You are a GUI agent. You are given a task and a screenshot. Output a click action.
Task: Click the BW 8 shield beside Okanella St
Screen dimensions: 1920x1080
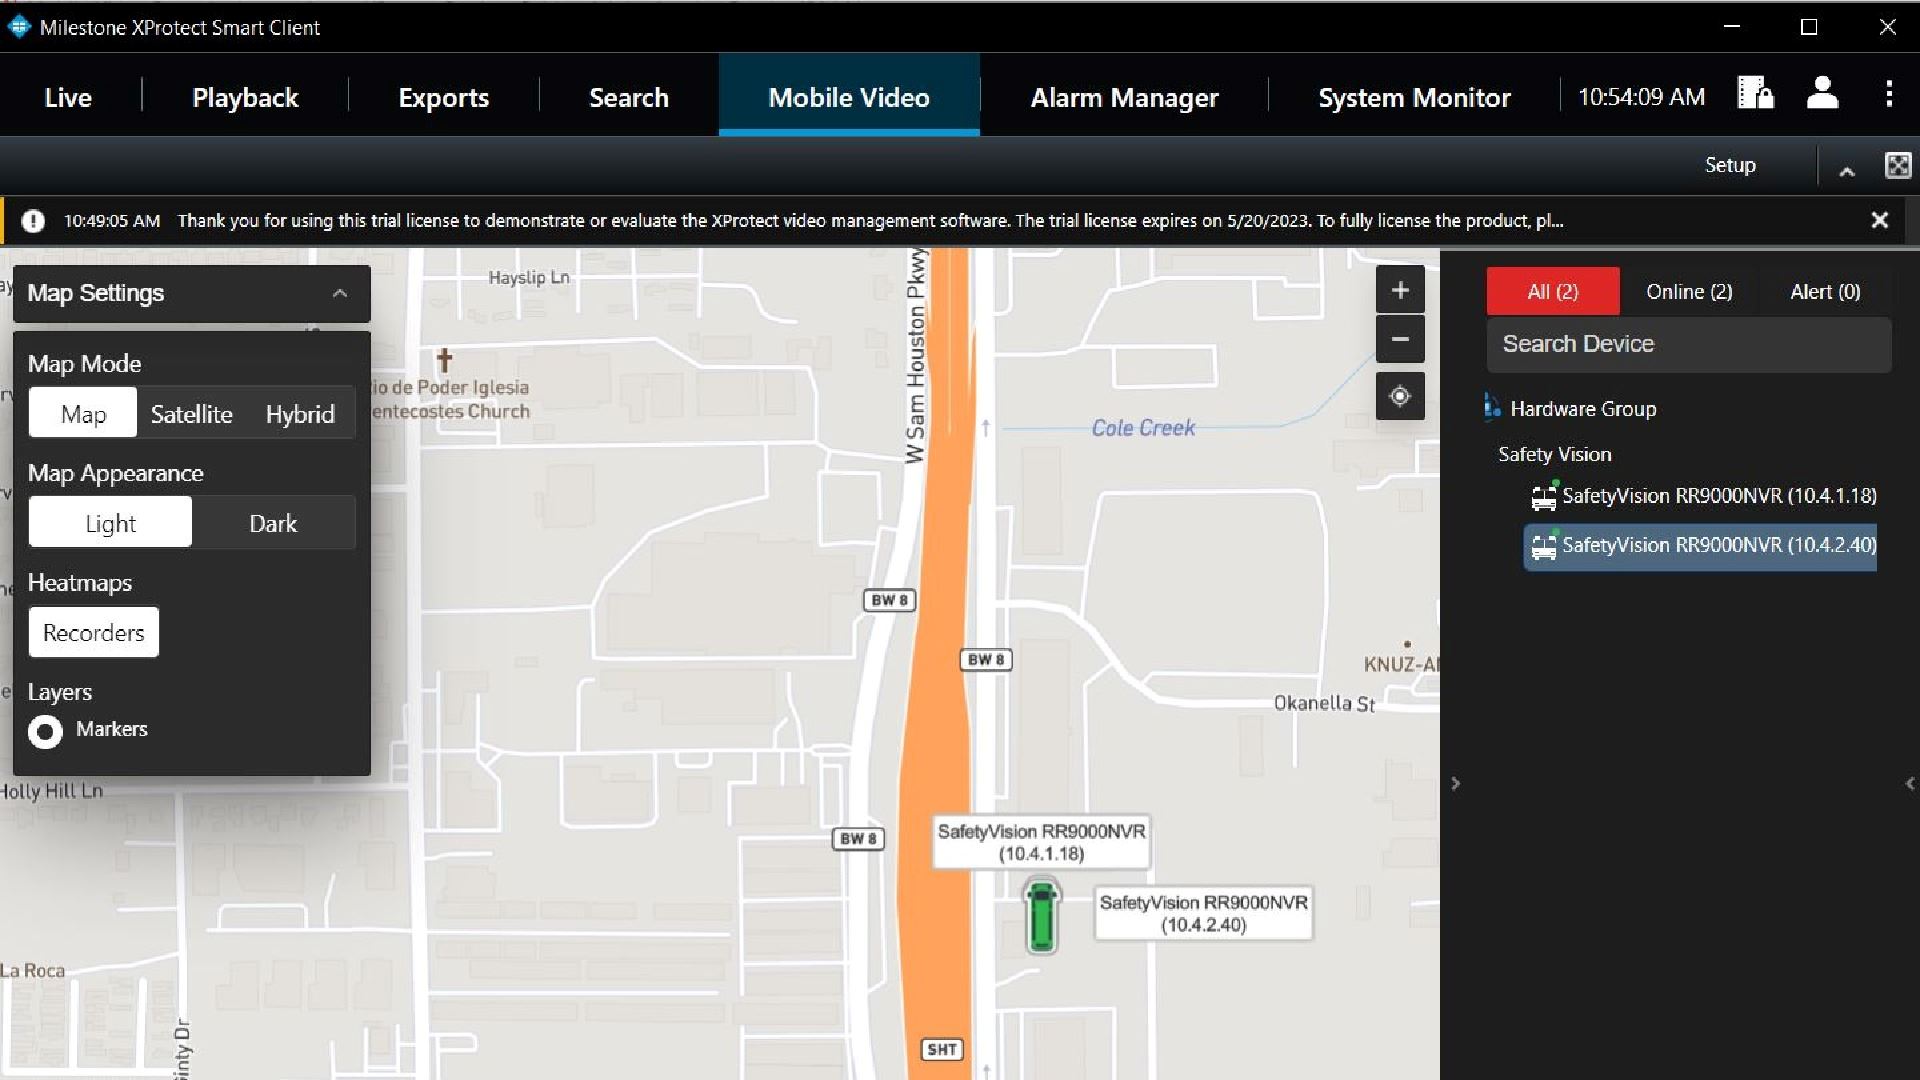tap(986, 659)
